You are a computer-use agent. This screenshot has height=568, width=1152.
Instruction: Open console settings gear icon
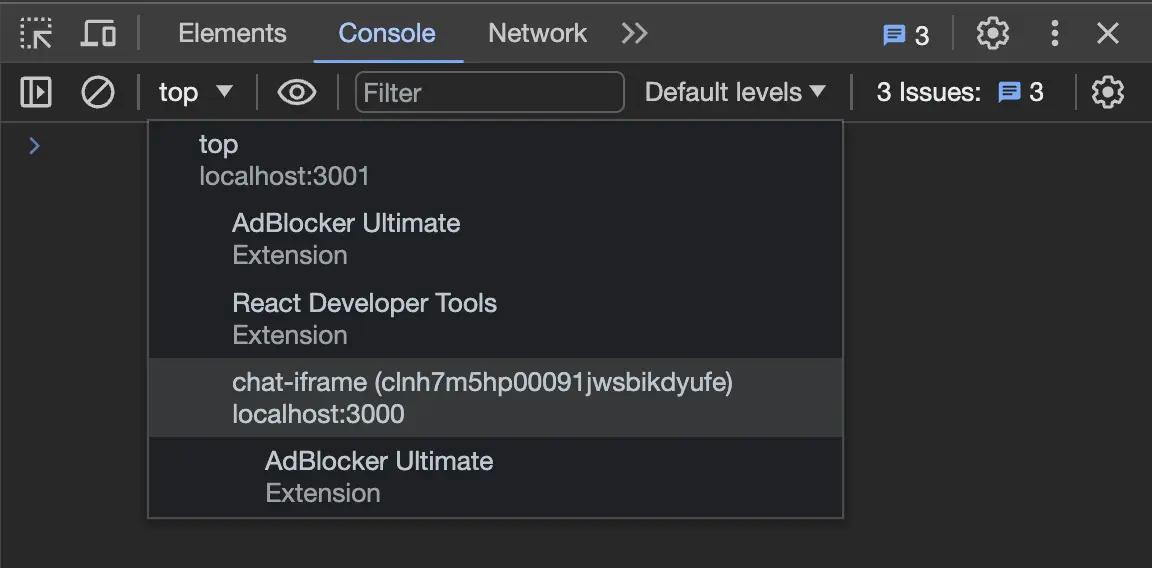pyautogui.click(x=1107, y=93)
